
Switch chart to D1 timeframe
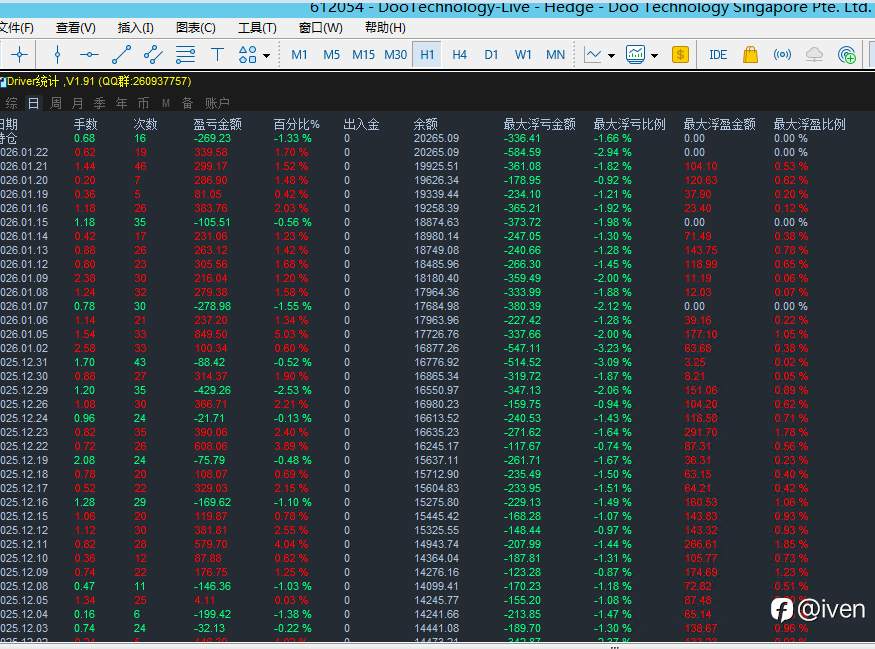[491, 55]
